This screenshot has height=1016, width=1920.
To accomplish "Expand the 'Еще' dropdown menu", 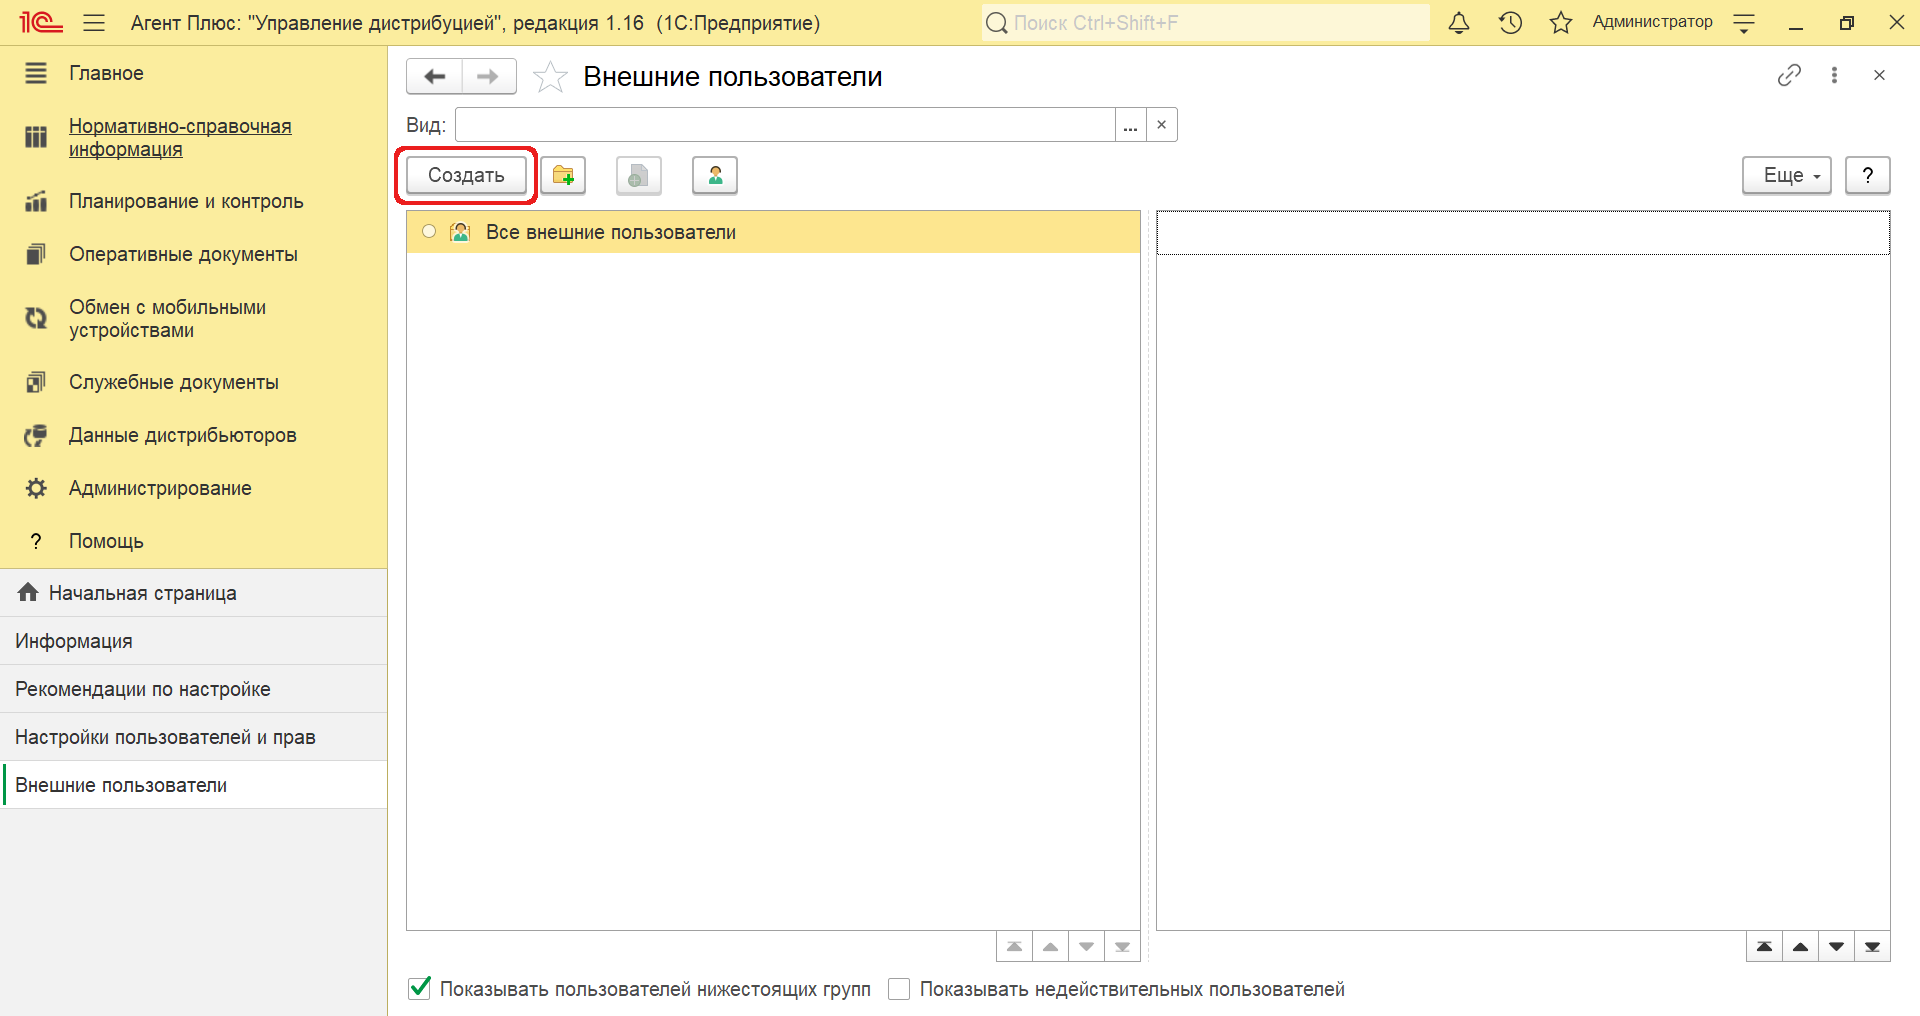I will [x=1786, y=175].
